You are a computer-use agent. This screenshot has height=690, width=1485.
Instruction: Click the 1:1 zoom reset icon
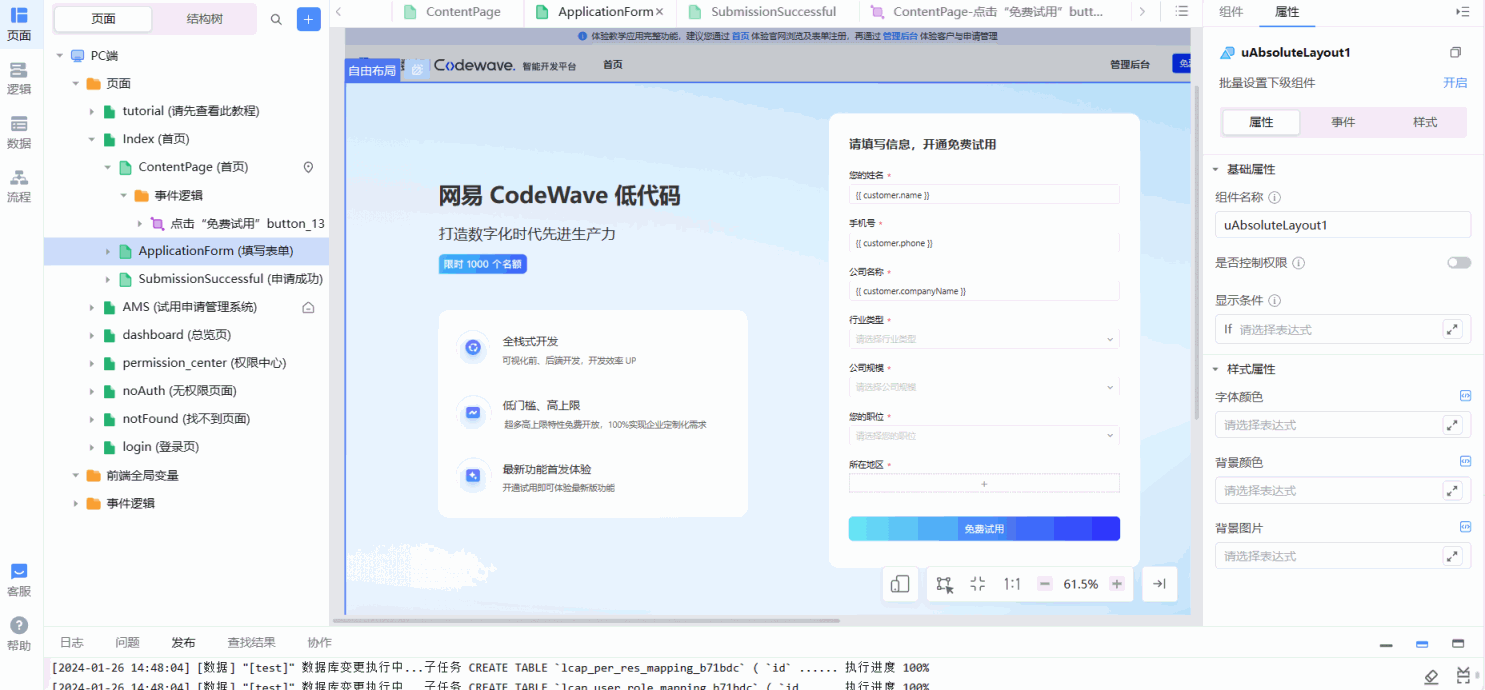pyautogui.click(x=1010, y=583)
